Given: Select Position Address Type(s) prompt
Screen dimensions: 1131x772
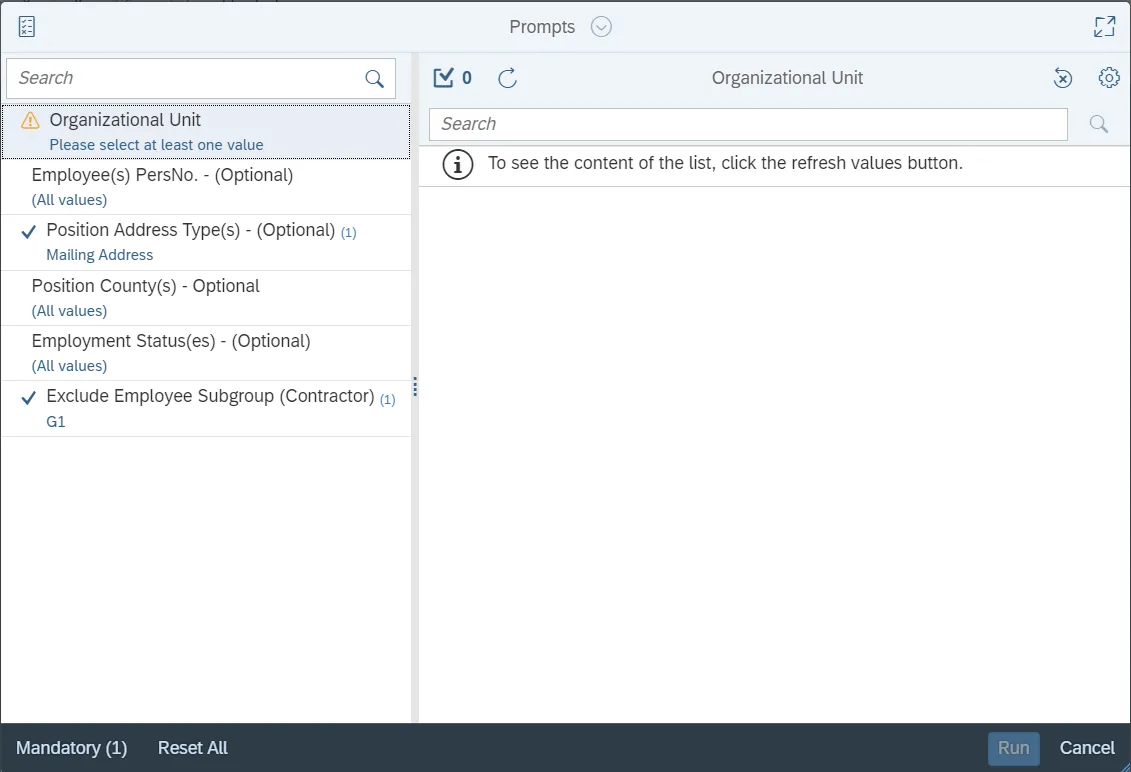Looking at the screenshot, I should [190, 231].
